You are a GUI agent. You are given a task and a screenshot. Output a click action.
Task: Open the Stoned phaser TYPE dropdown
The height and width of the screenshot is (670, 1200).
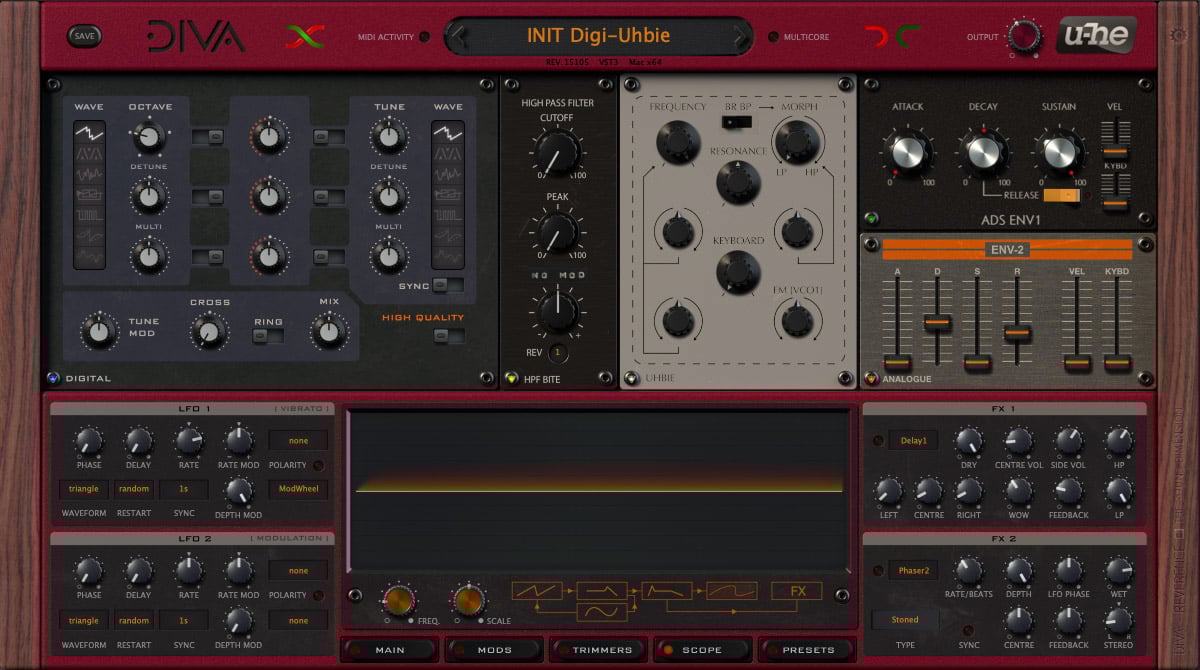(904, 620)
